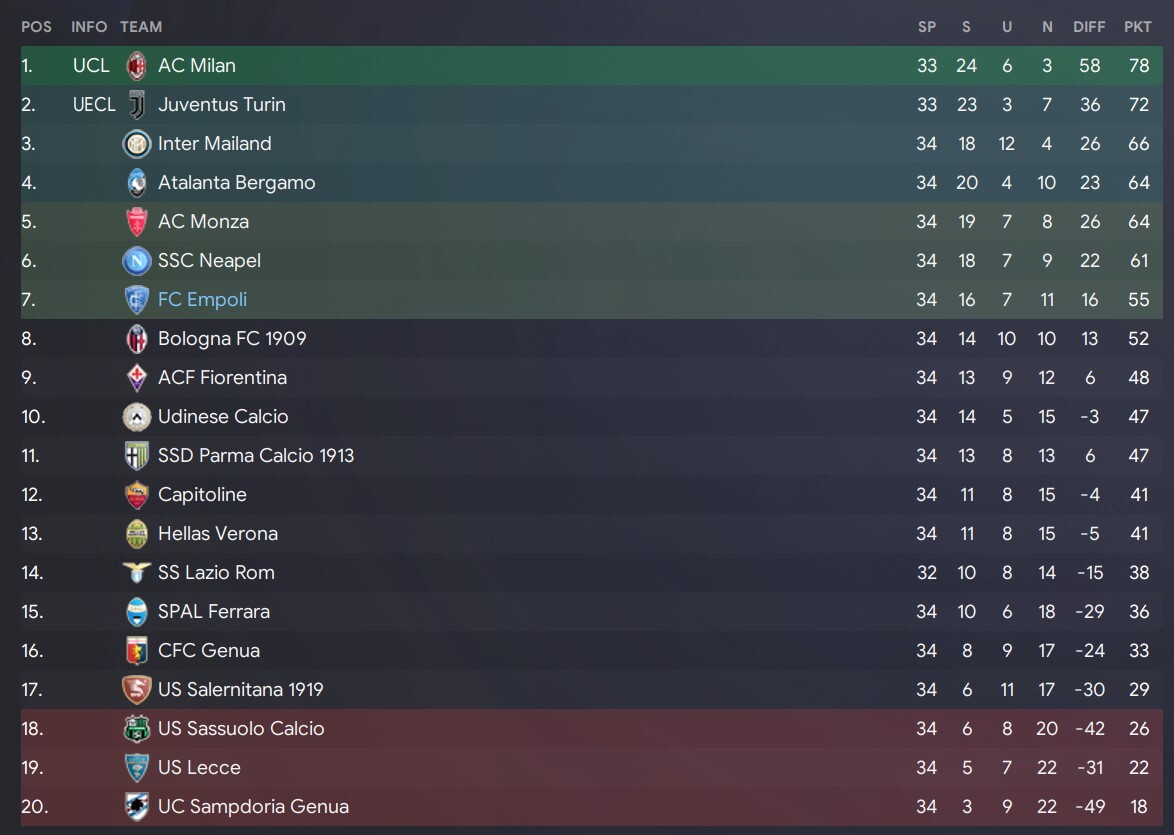Open the FC Empoli team link
The image size is (1174, 835).
pyautogui.click(x=202, y=300)
